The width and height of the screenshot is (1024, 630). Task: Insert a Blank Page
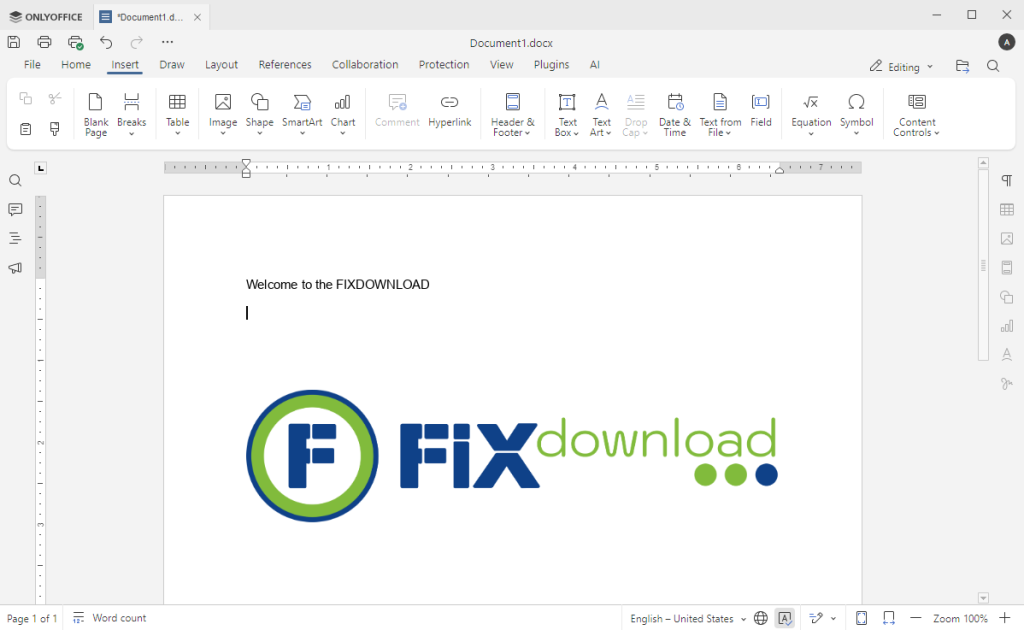click(x=96, y=114)
